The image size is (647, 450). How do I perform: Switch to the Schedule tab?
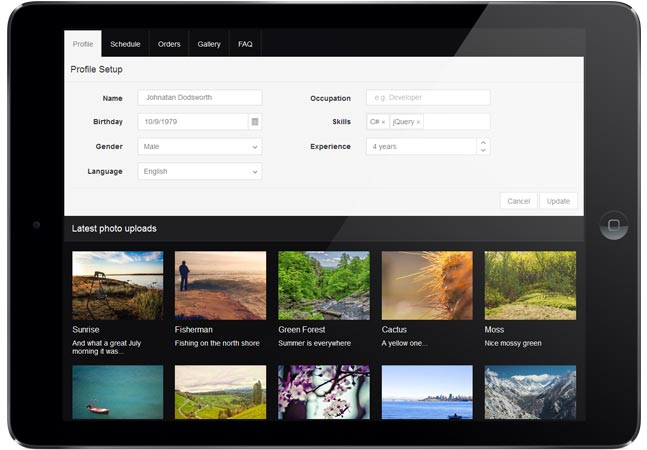point(125,44)
